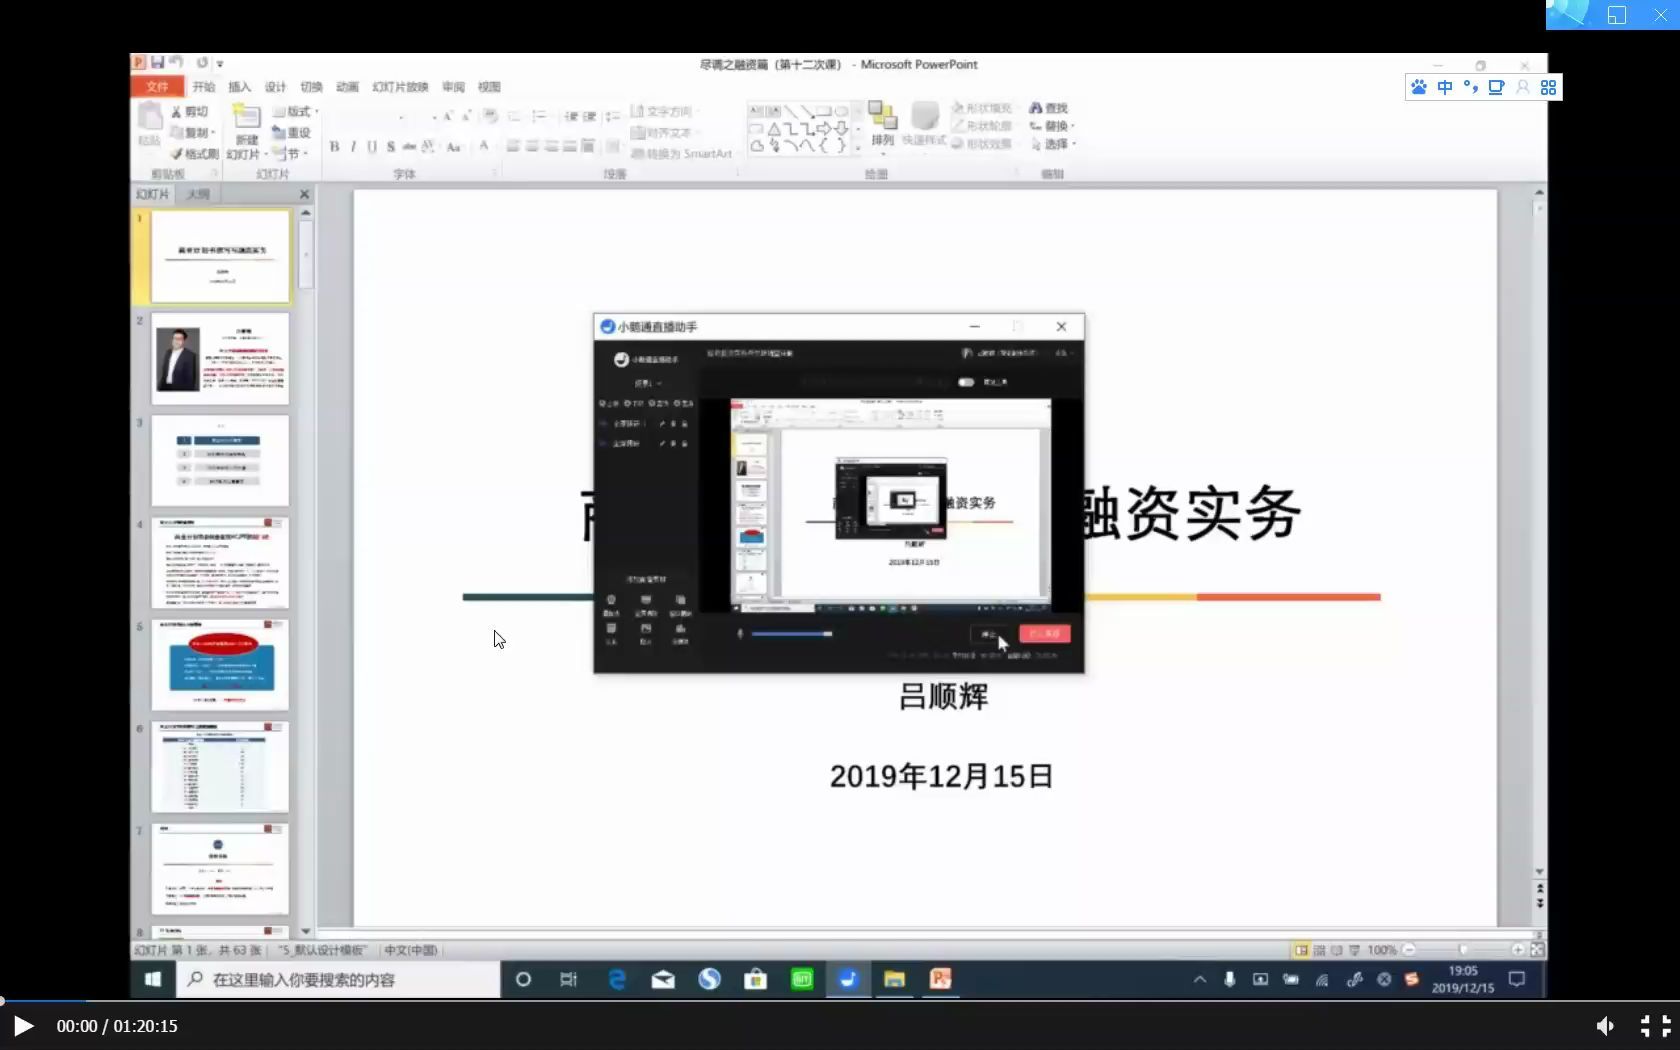
Task: Open Microsoft Edge from the taskbar
Action: click(617, 979)
